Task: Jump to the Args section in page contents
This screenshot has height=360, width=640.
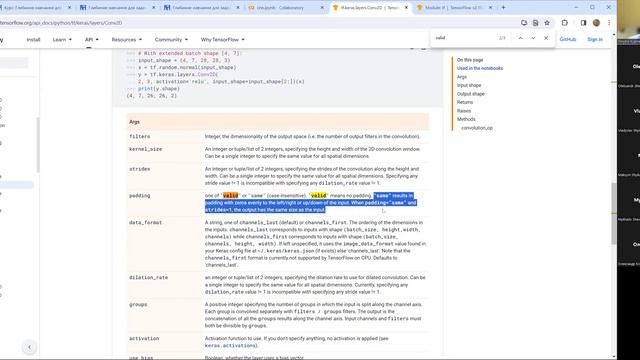Action: pos(462,77)
